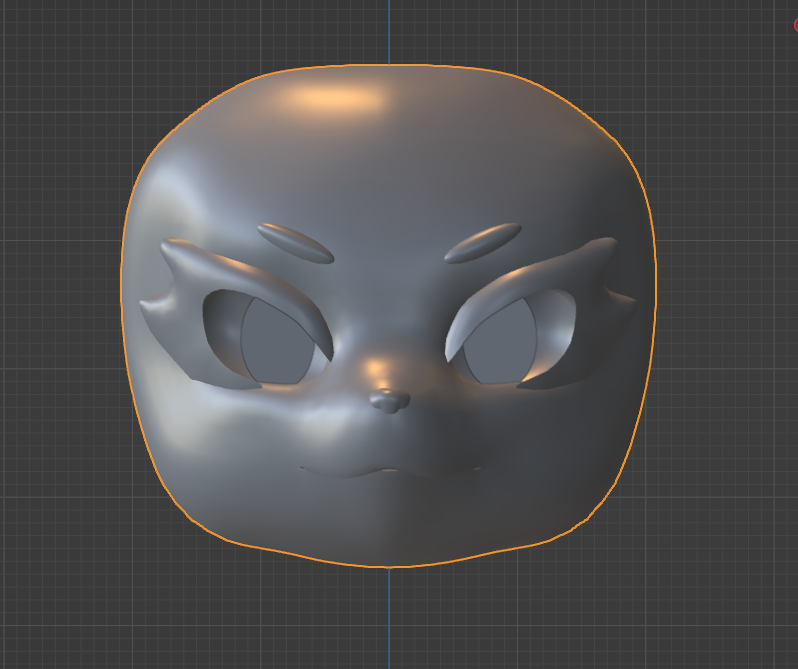Click the mouth line on the model
Screen dimensions: 798x669
pyautogui.click(x=390, y=471)
